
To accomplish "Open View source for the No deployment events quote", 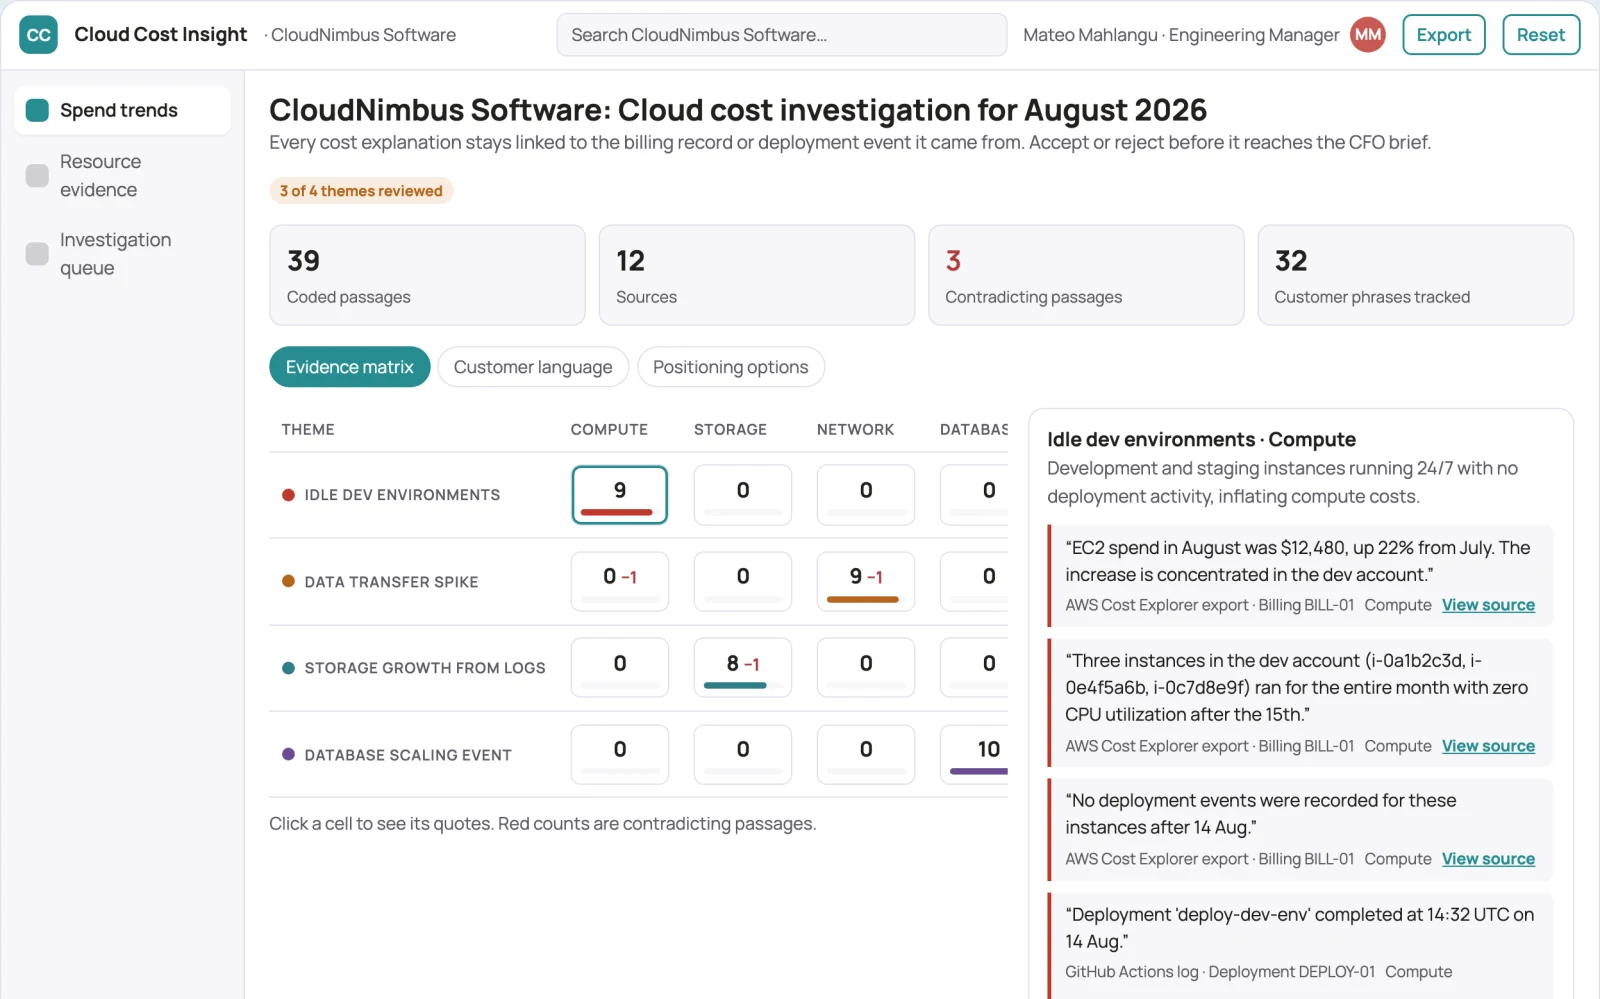I will (x=1488, y=859).
